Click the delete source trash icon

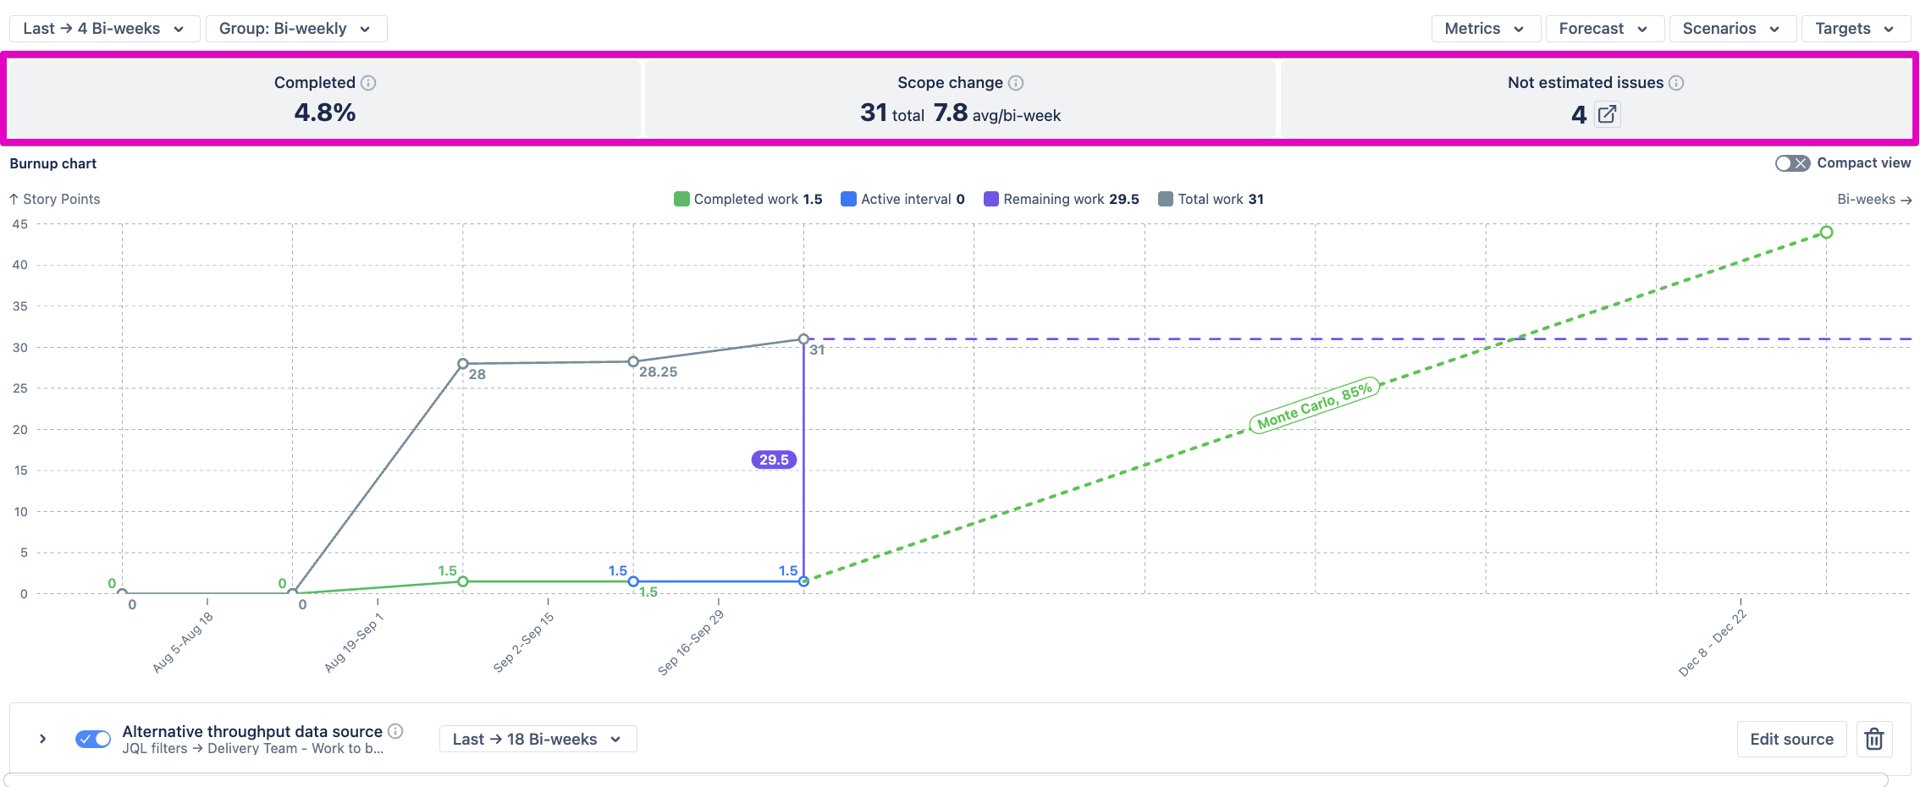point(1875,739)
